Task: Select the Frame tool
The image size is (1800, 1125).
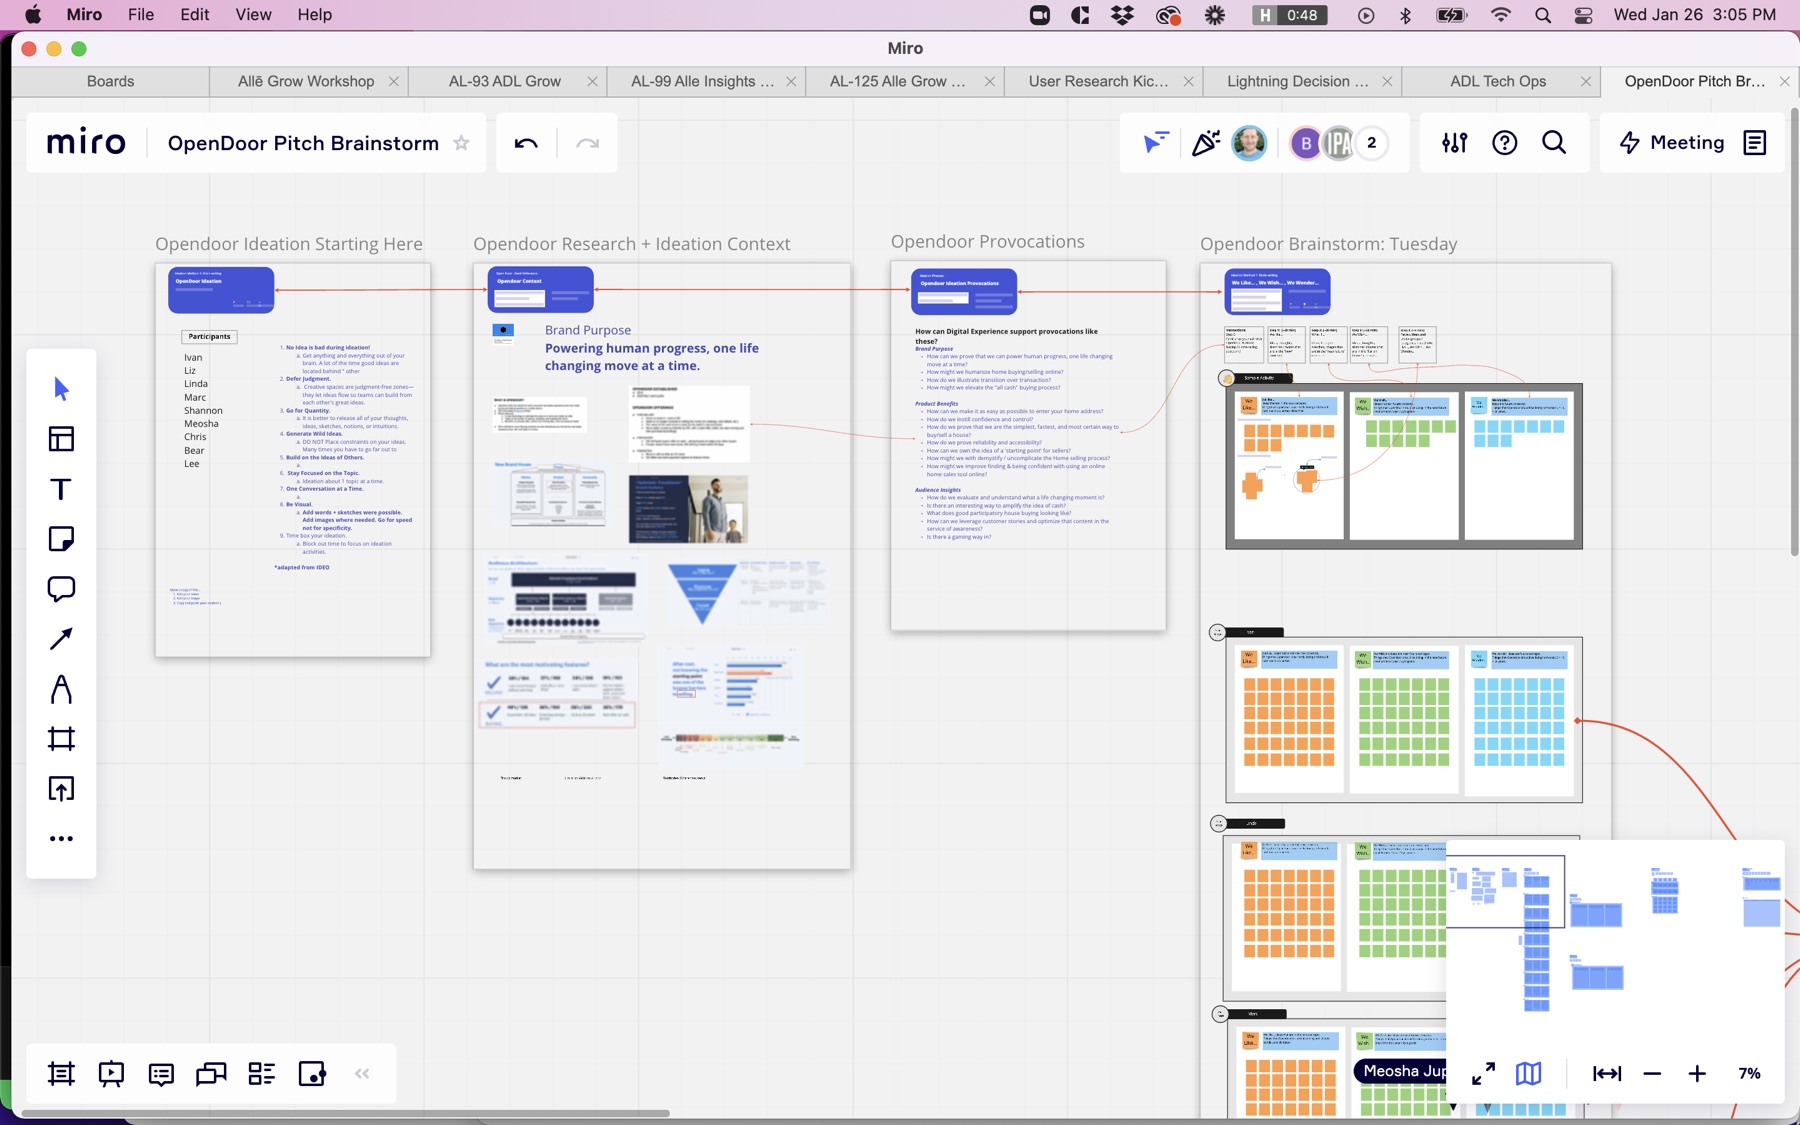Action: coord(61,739)
